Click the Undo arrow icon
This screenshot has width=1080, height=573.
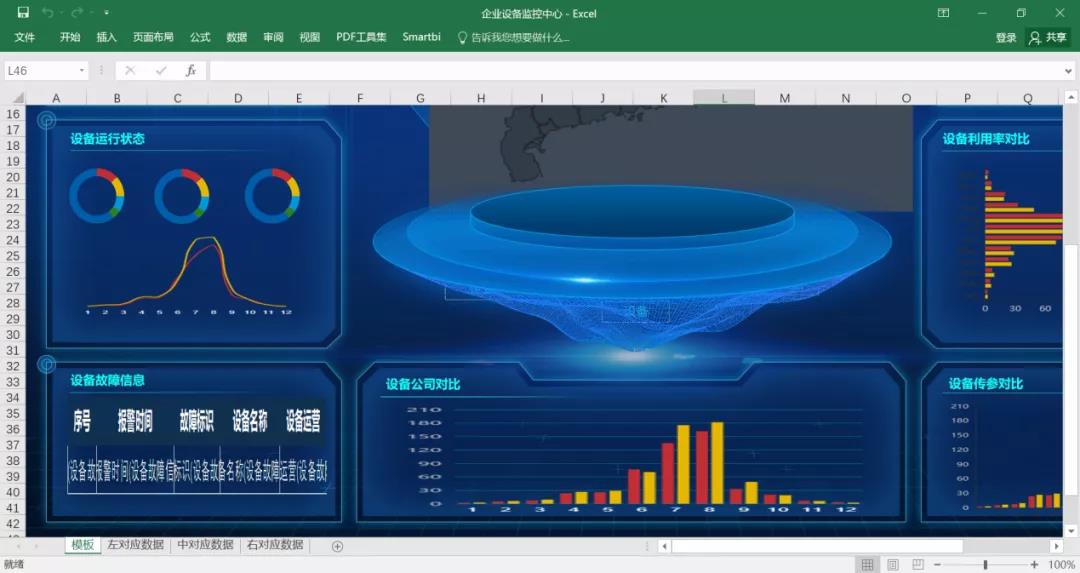(x=47, y=13)
